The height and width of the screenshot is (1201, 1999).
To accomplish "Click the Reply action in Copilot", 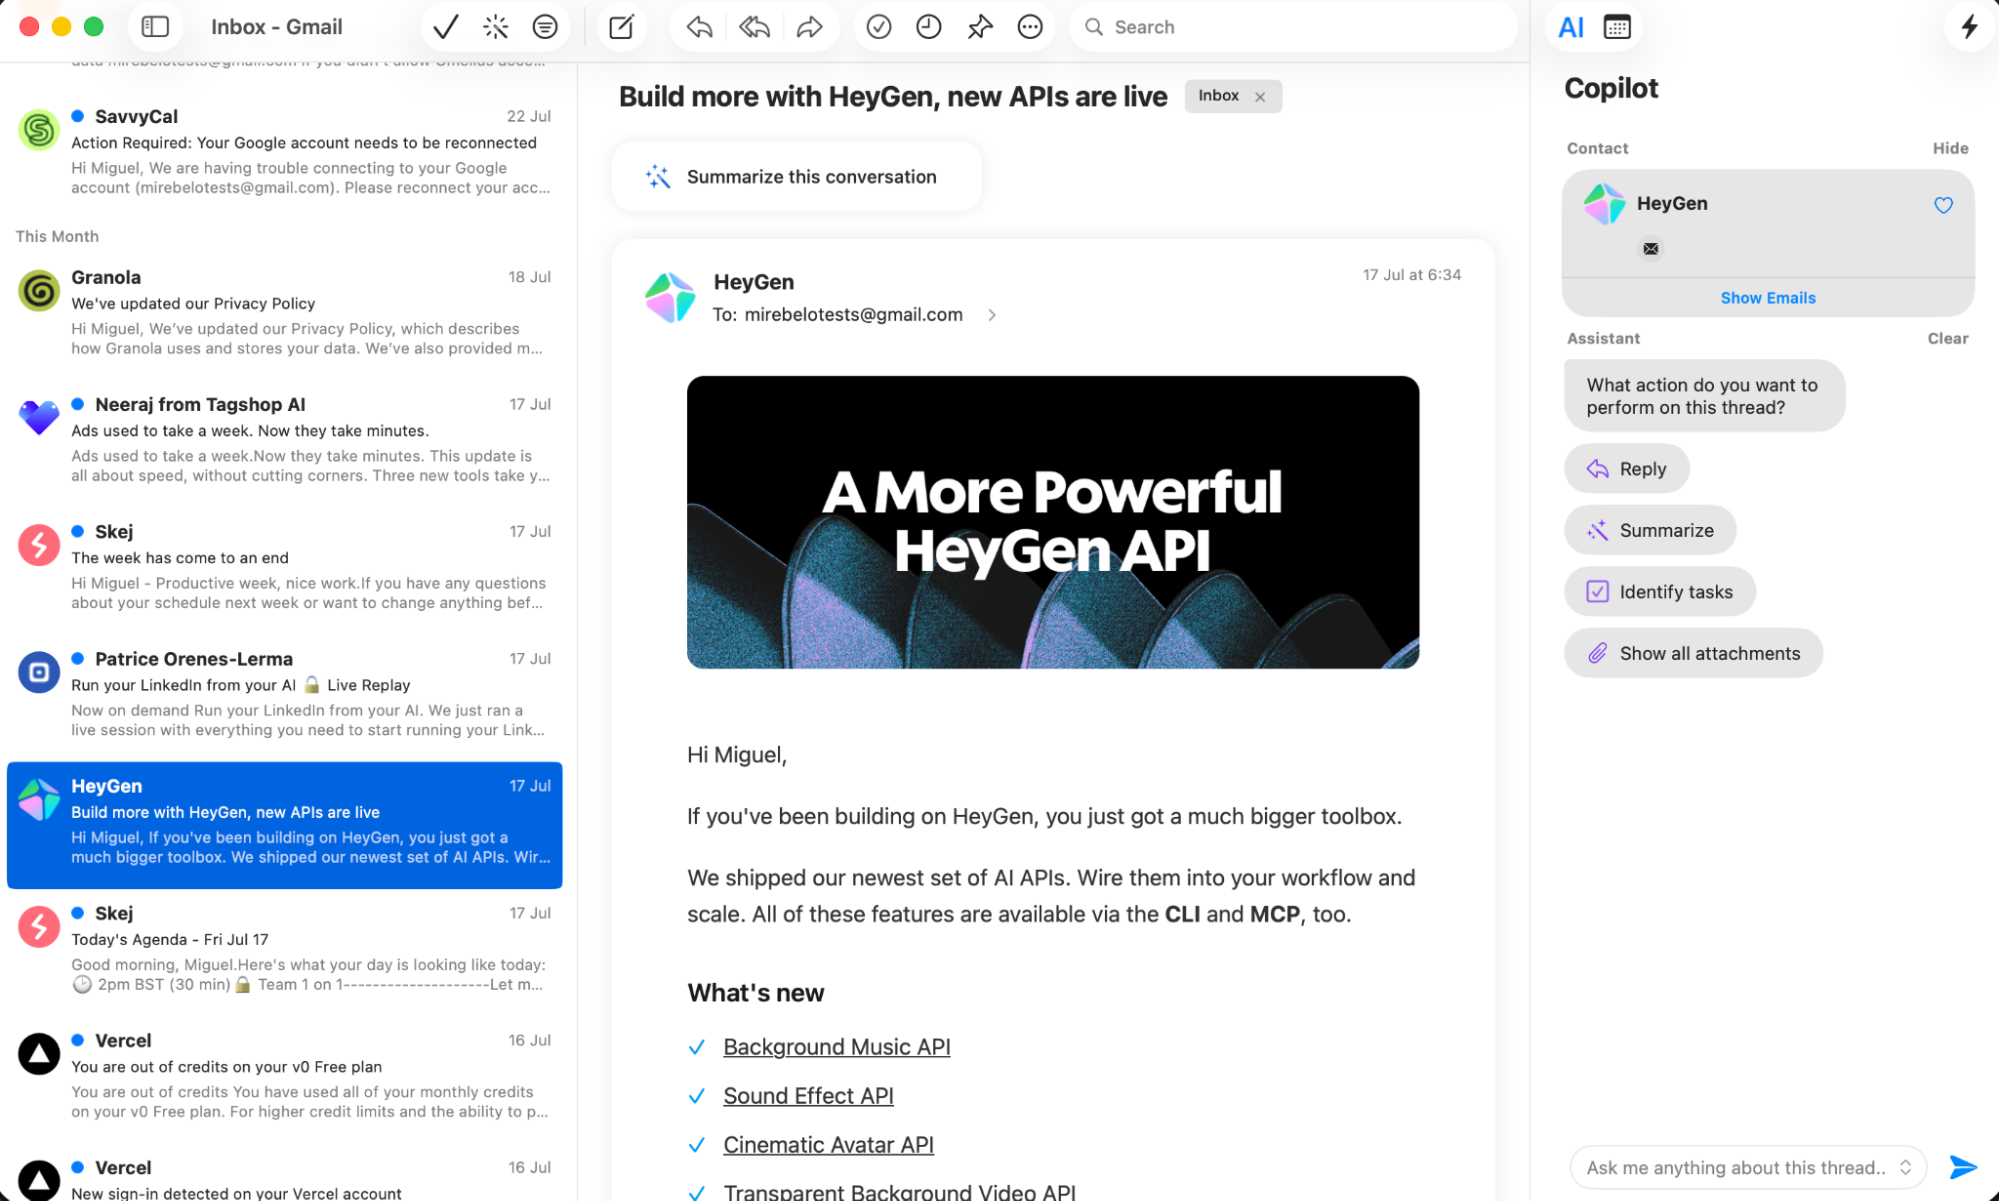I will (x=1627, y=469).
